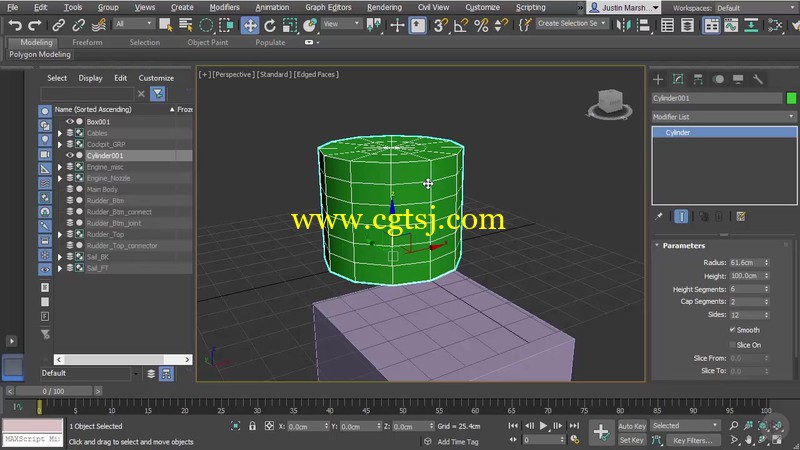Open the Rendering menu
Image resolution: width=800 pixels, height=450 pixels.
pos(384,7)
